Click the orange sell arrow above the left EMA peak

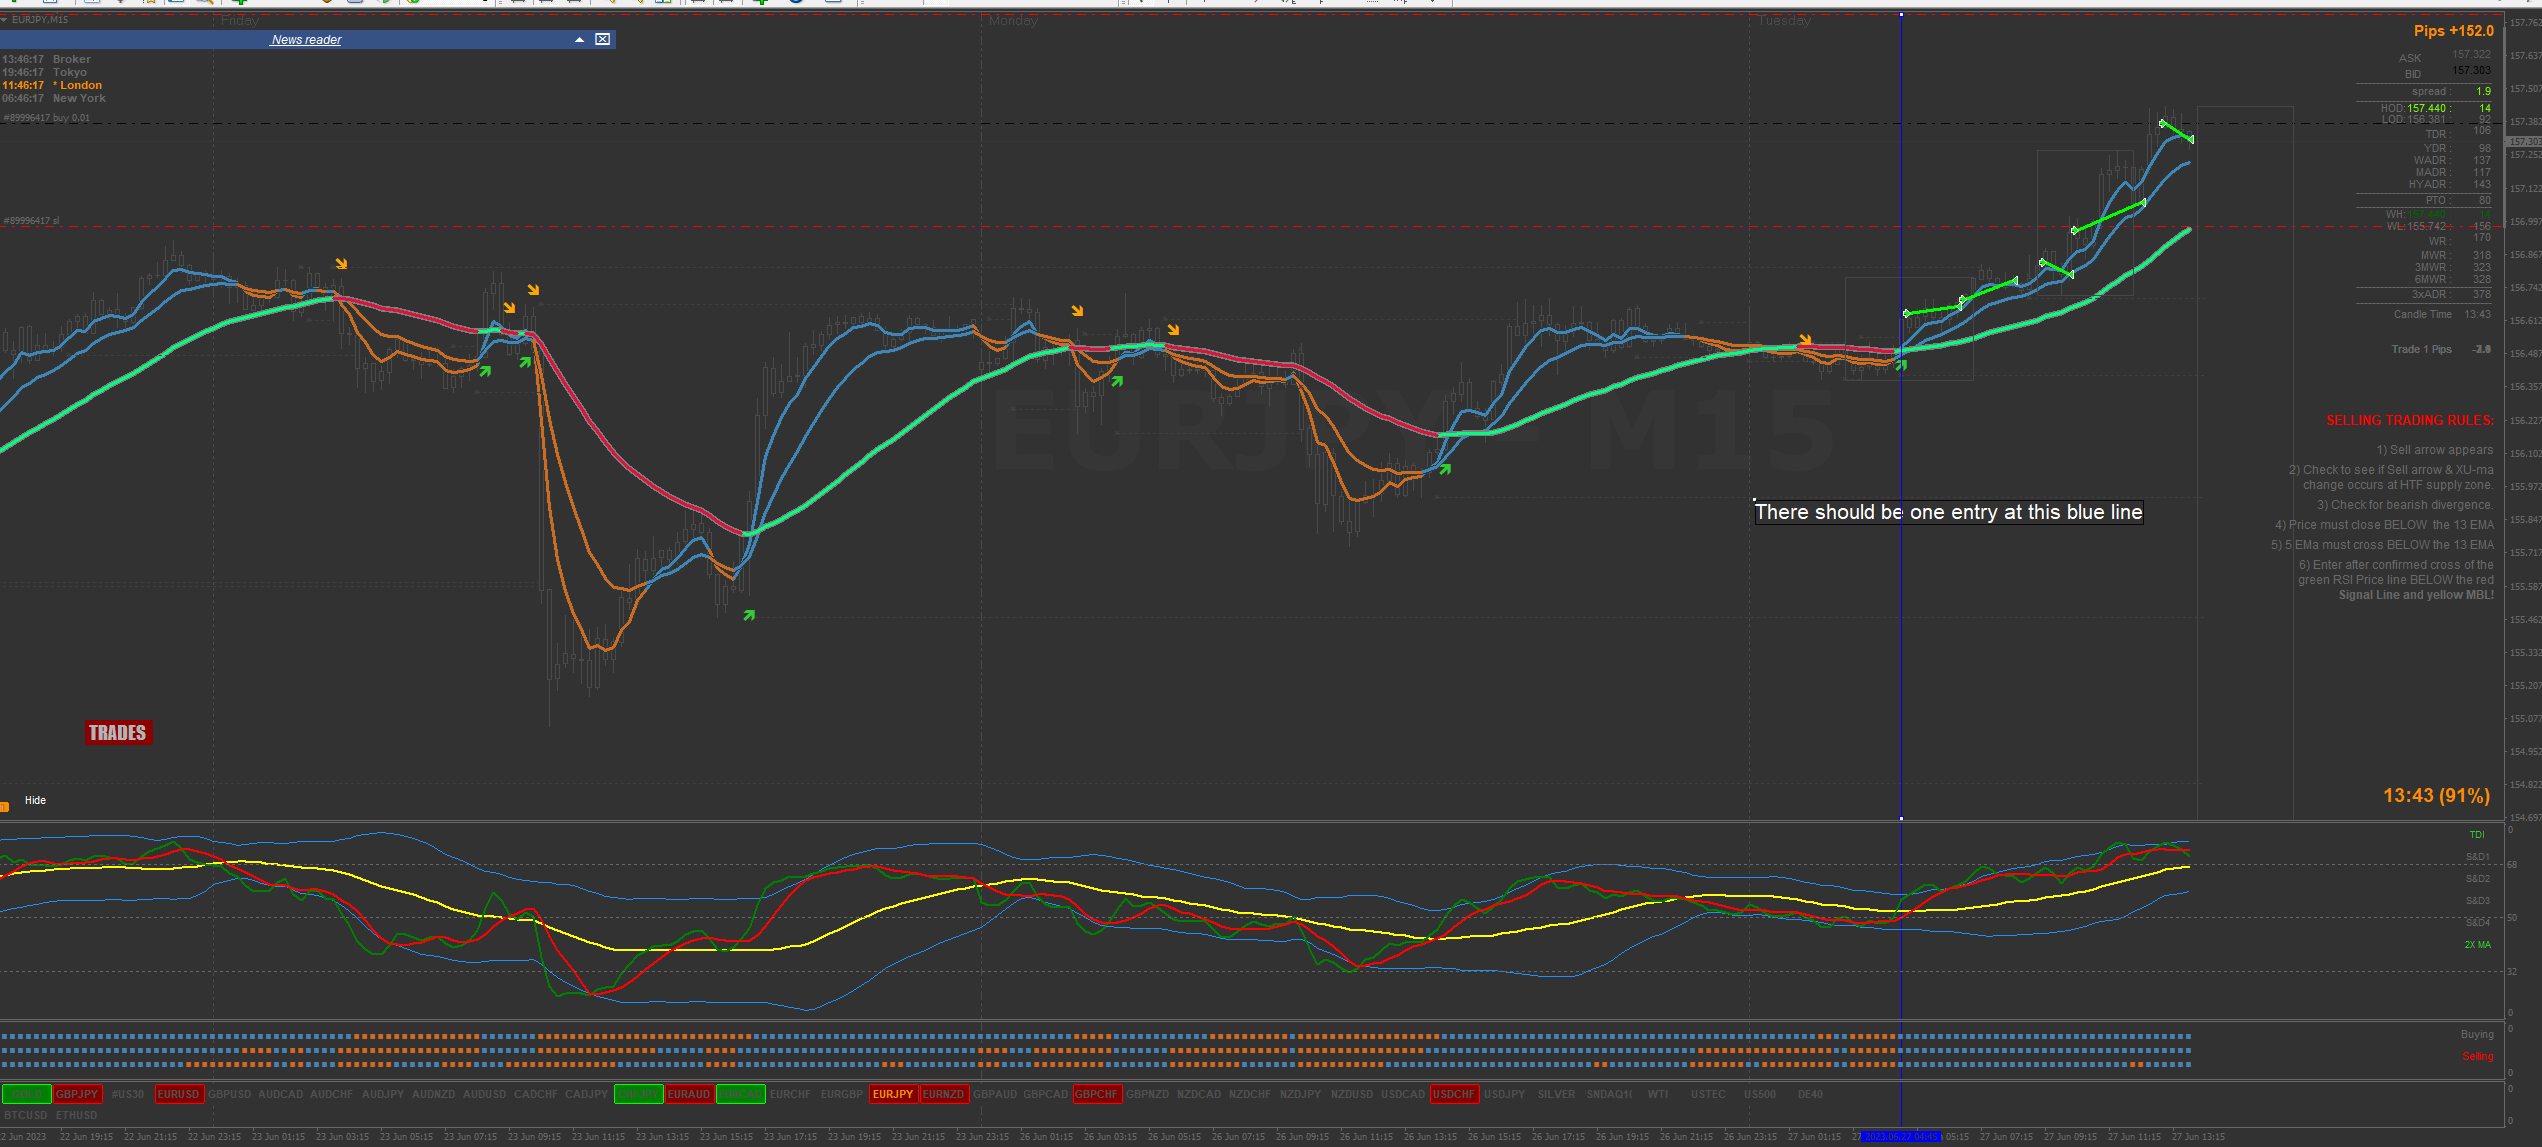[x=341, y=264]
